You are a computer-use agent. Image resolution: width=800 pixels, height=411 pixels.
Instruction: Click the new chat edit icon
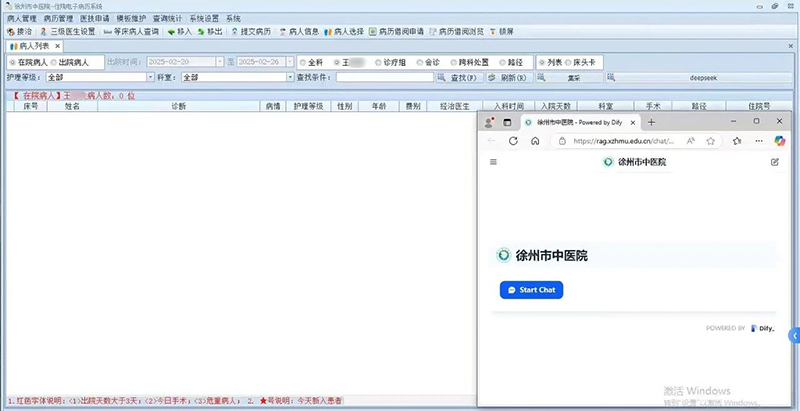point(775,161)
